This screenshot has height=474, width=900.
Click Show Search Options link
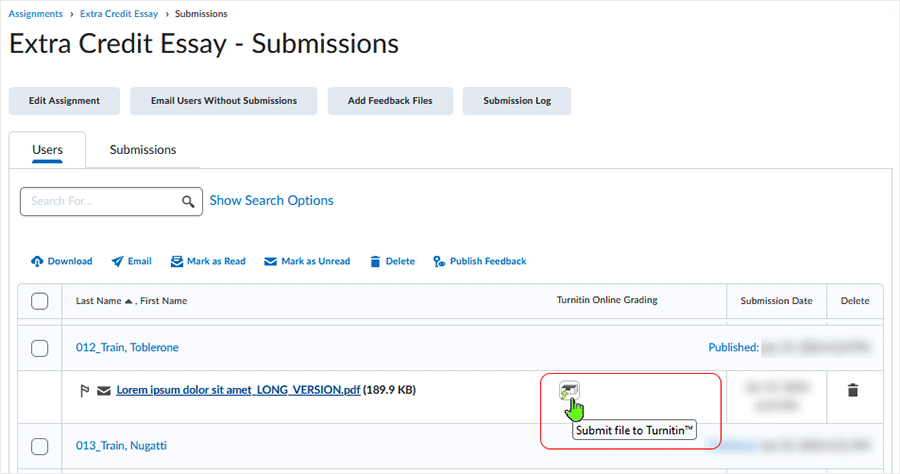[271, 200]
